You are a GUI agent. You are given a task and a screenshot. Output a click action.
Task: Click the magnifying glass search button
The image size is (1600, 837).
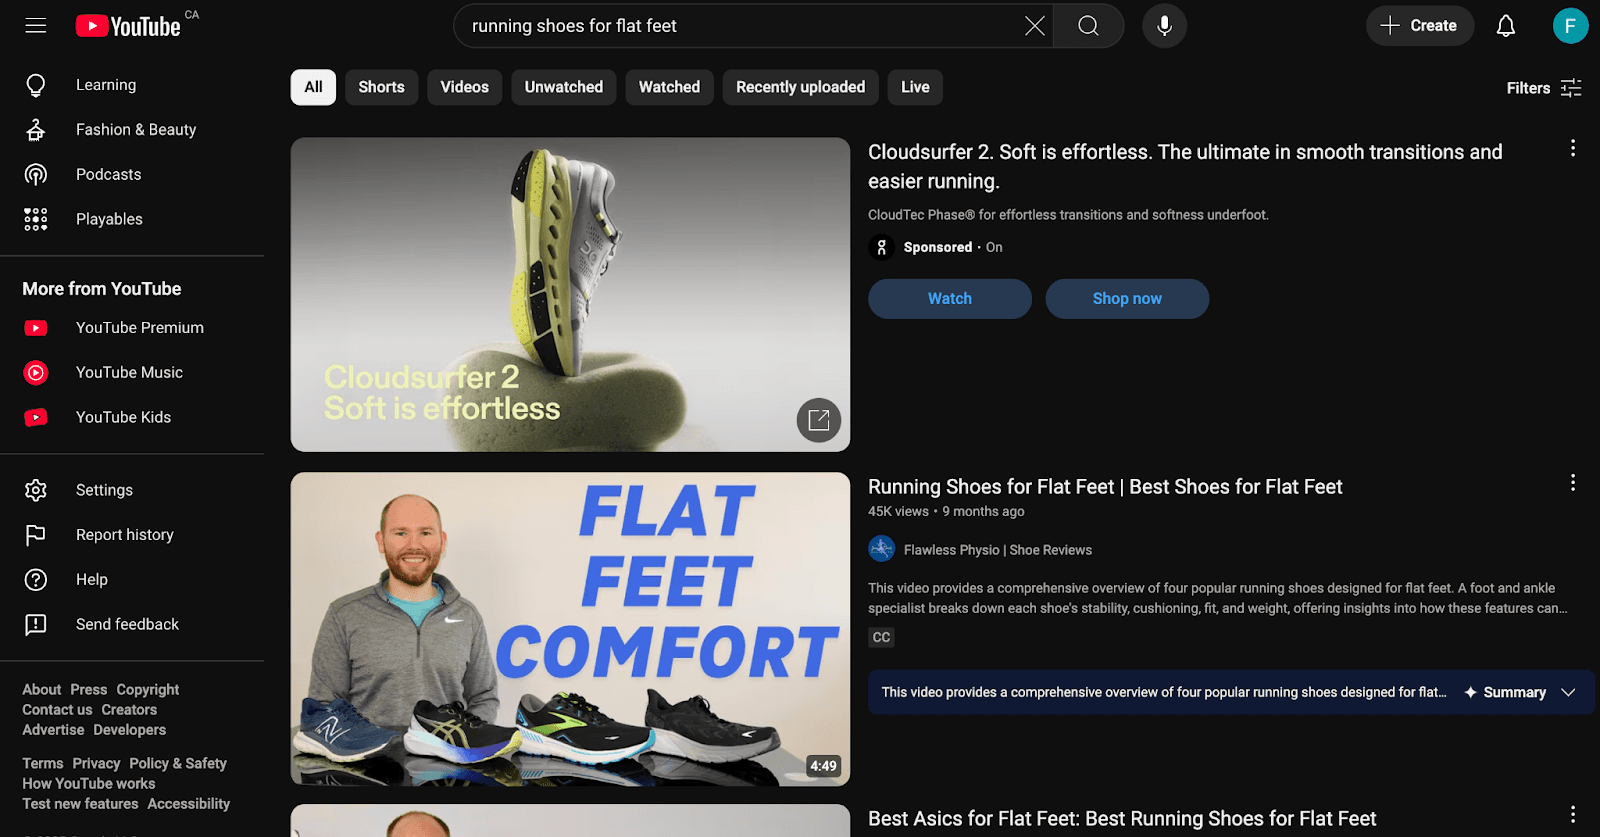pyautogui.click(x=1088, y=26)
